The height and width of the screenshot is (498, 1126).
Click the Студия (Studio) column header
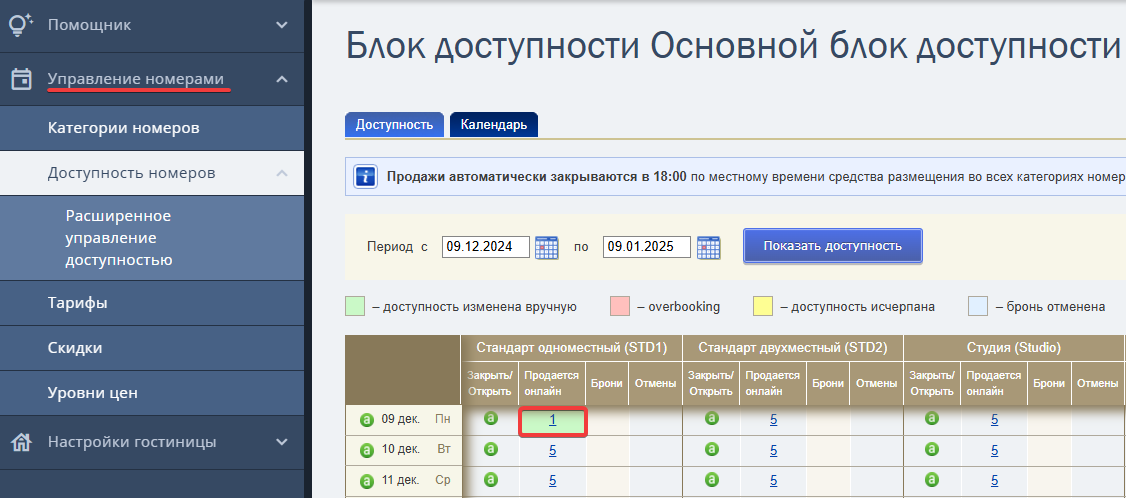tap(1014, 348)
